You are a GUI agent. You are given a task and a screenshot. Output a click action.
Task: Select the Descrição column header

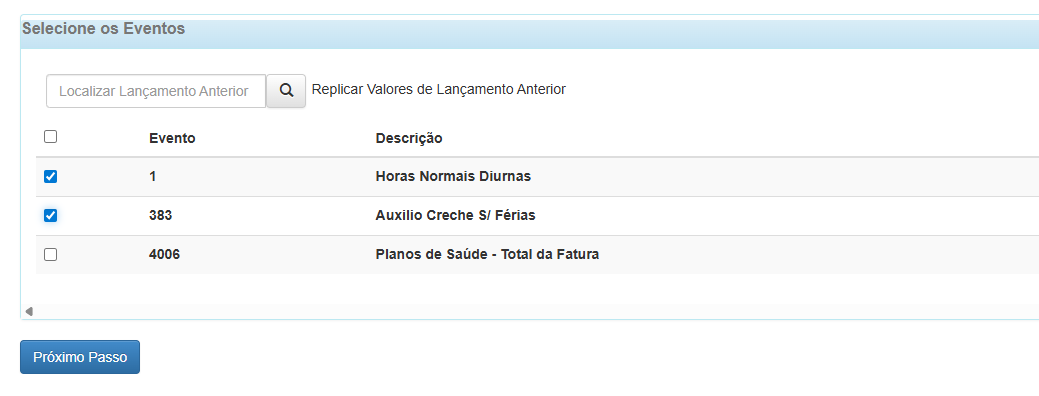[409, 138]
